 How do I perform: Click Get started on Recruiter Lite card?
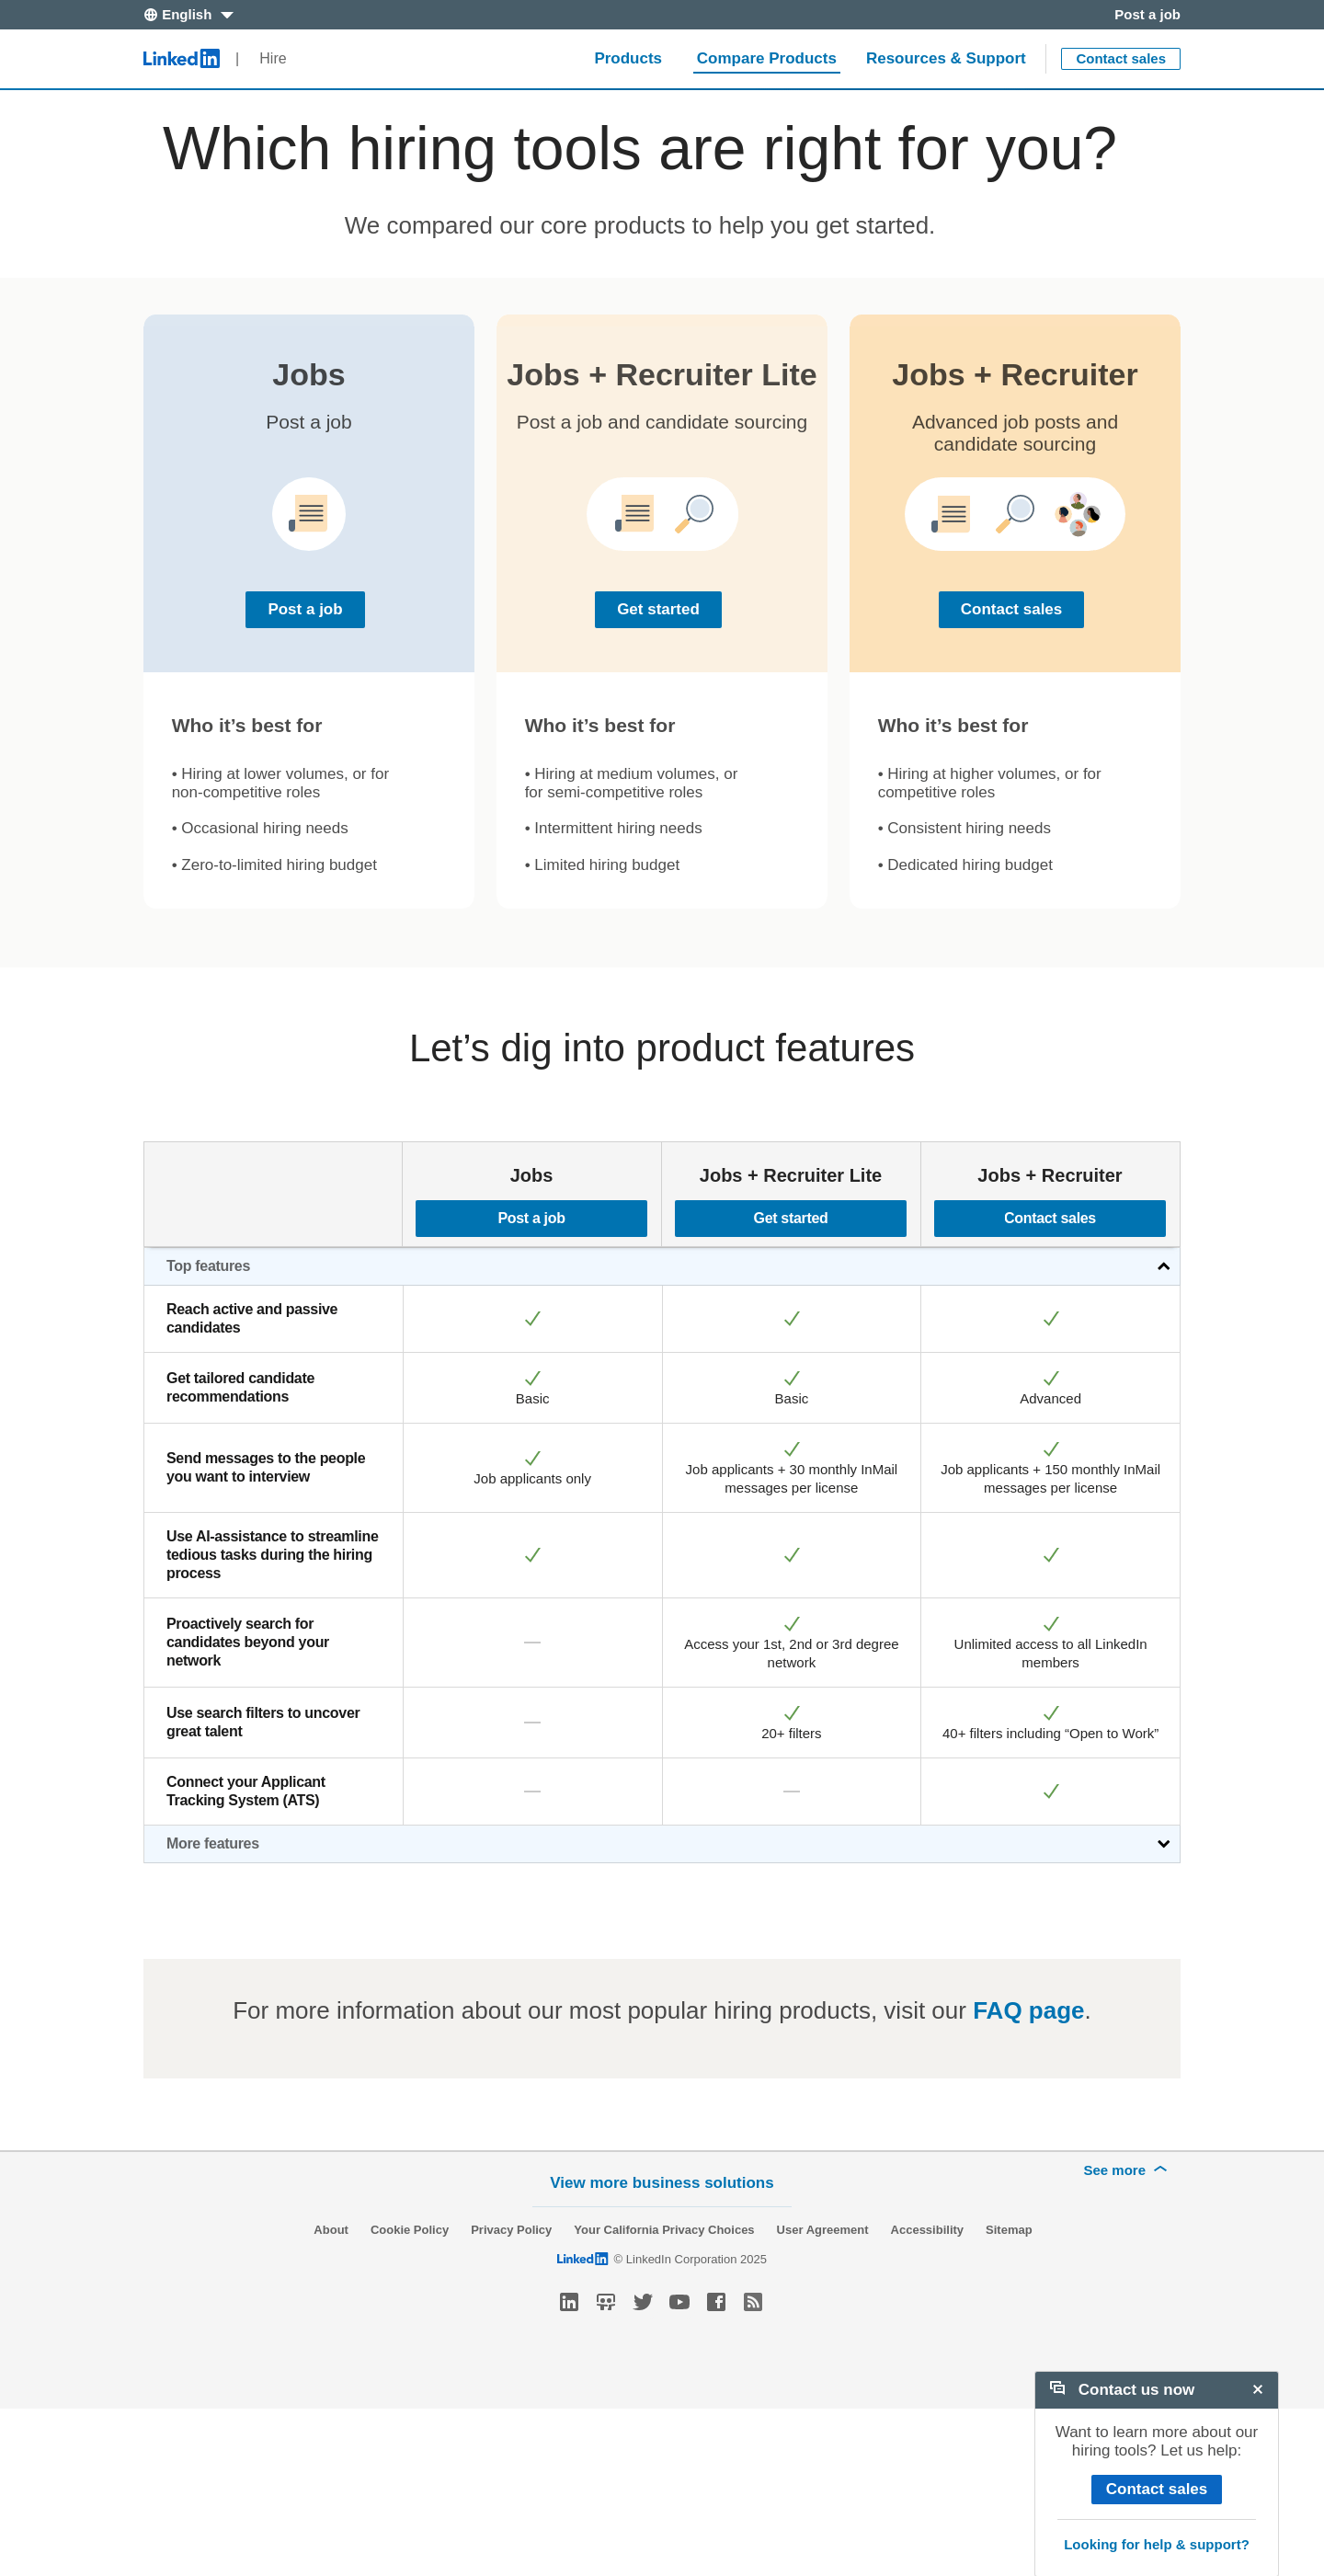coord(658,609)
